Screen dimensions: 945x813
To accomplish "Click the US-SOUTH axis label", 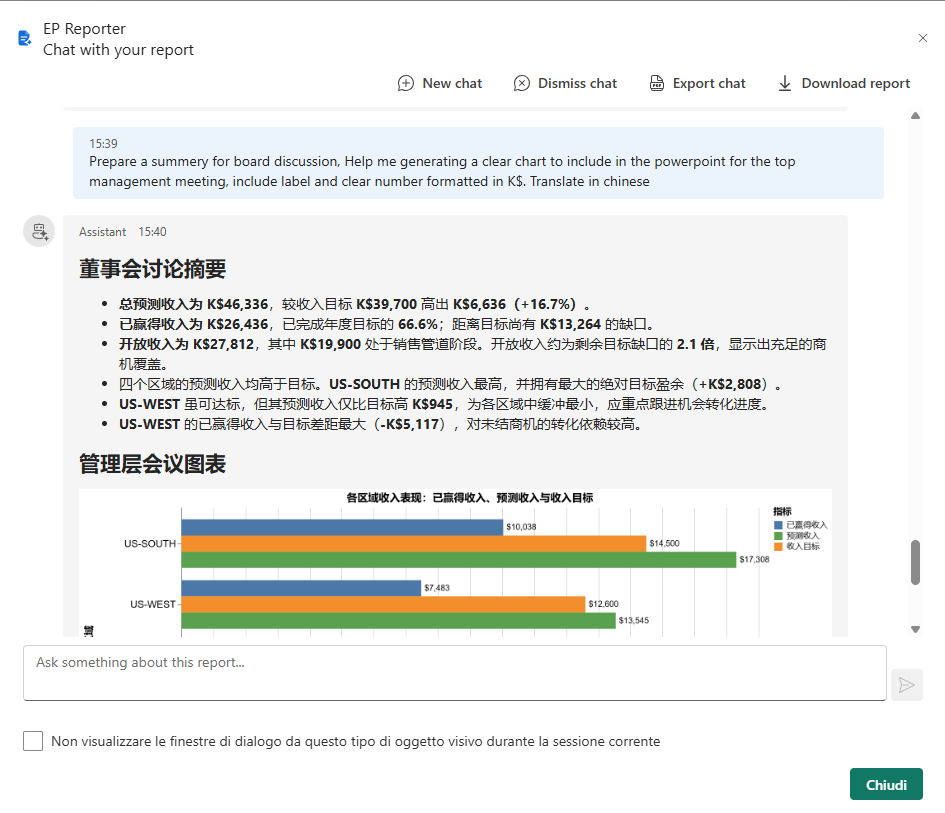I will pyautogui.click(x=149, y=544).
